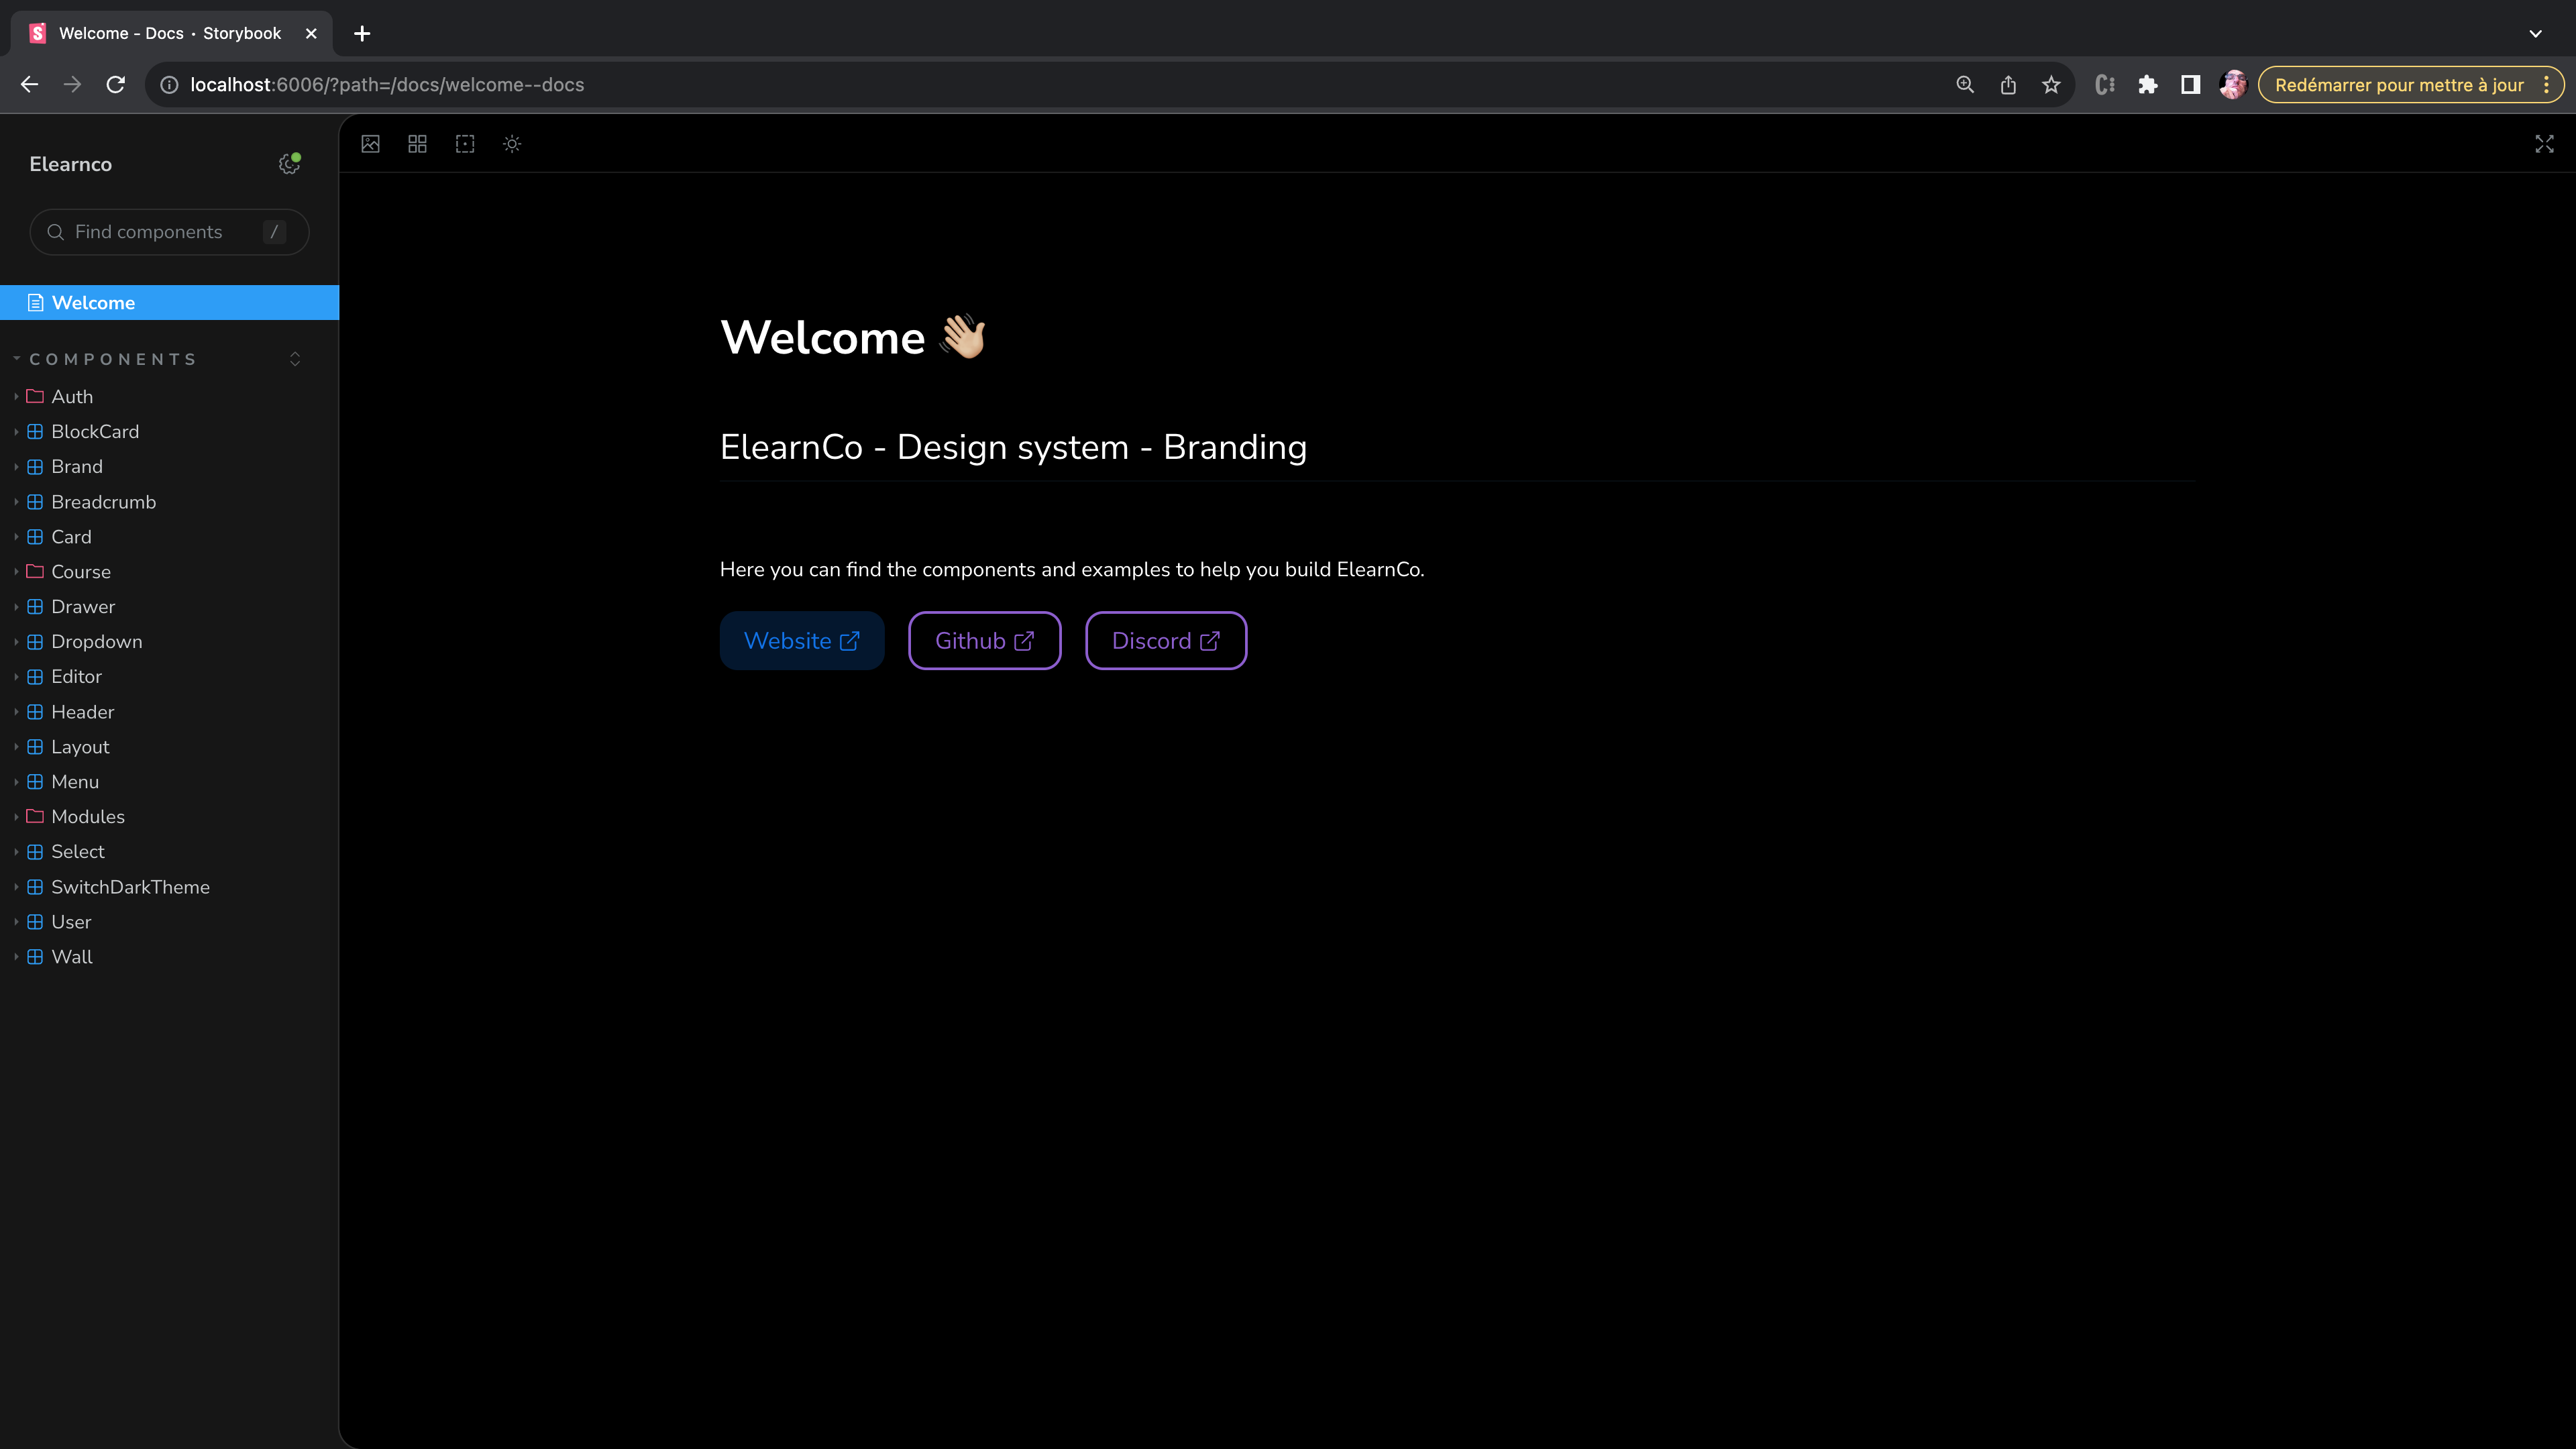Screen dimensions: 2576x1449
Task: Focus the Find components search field
Action: (x=160, y=232)
